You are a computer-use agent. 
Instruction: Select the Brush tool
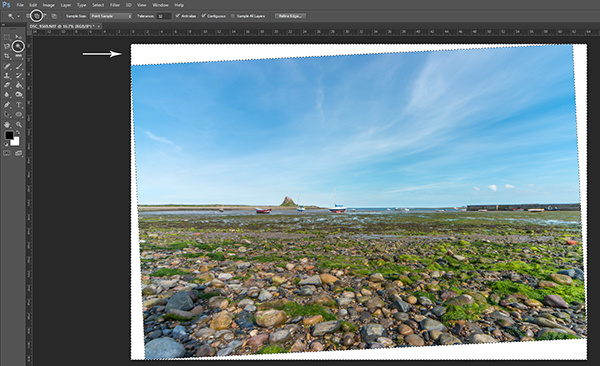coord(18,66)
